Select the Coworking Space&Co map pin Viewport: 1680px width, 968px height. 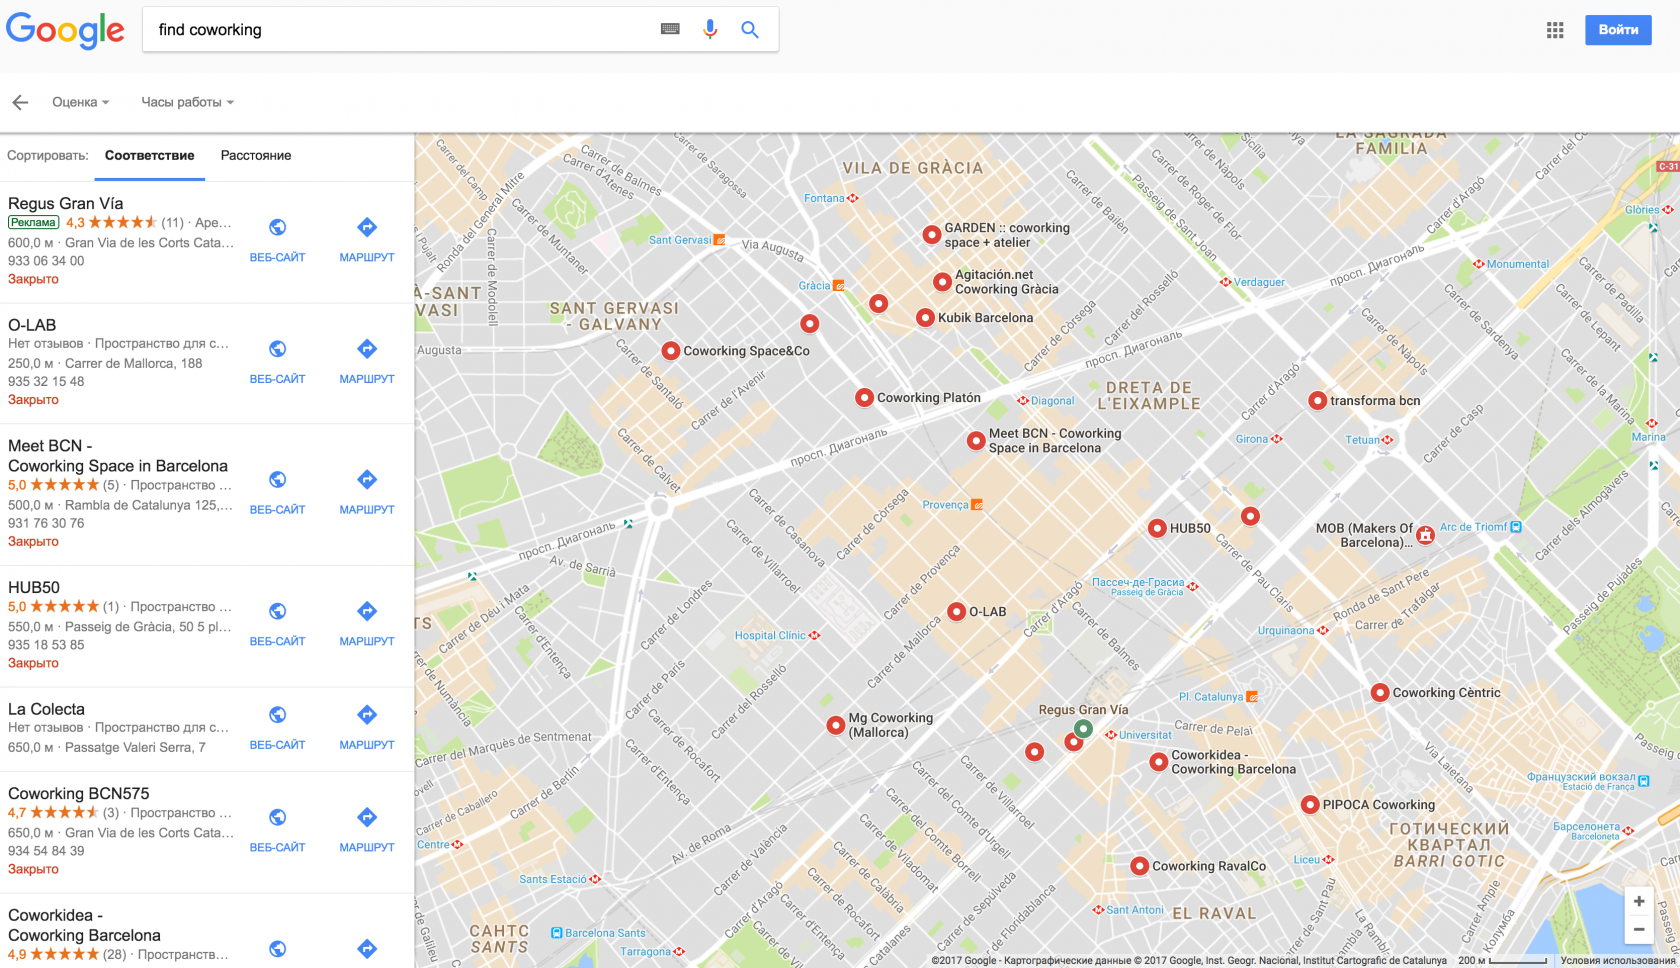tap(671, 351)
